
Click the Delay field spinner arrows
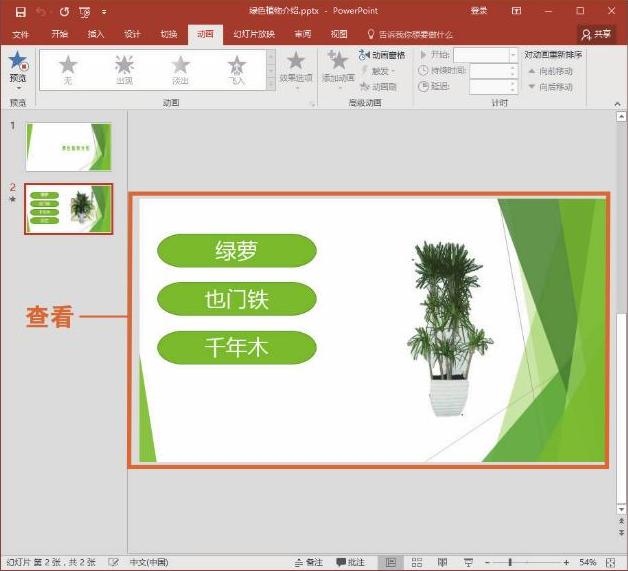(x=513, y=86)
